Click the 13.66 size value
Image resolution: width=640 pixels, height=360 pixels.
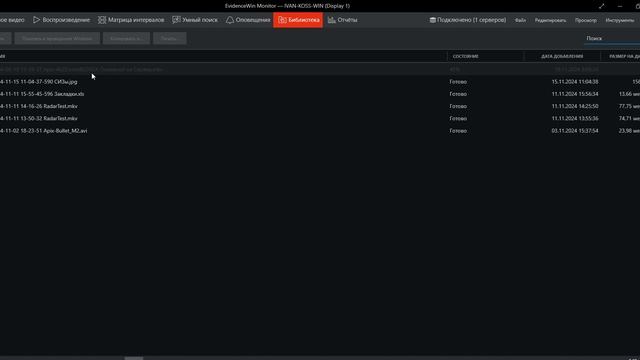[629, 94]
